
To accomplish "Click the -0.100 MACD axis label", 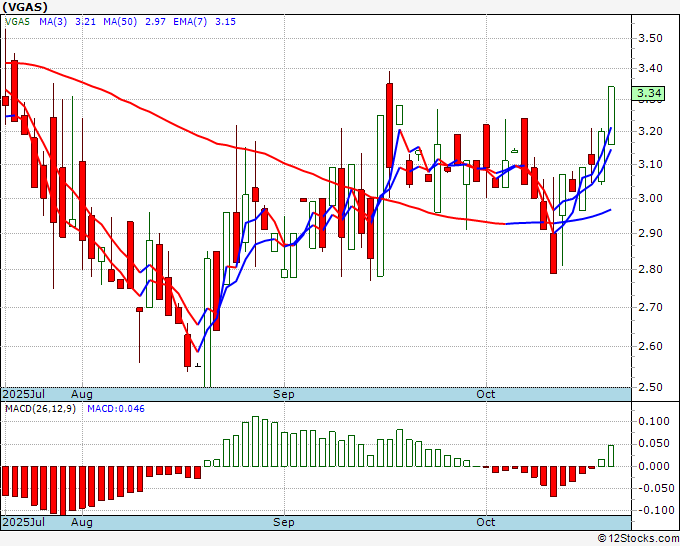I will [x=654, y=510].
